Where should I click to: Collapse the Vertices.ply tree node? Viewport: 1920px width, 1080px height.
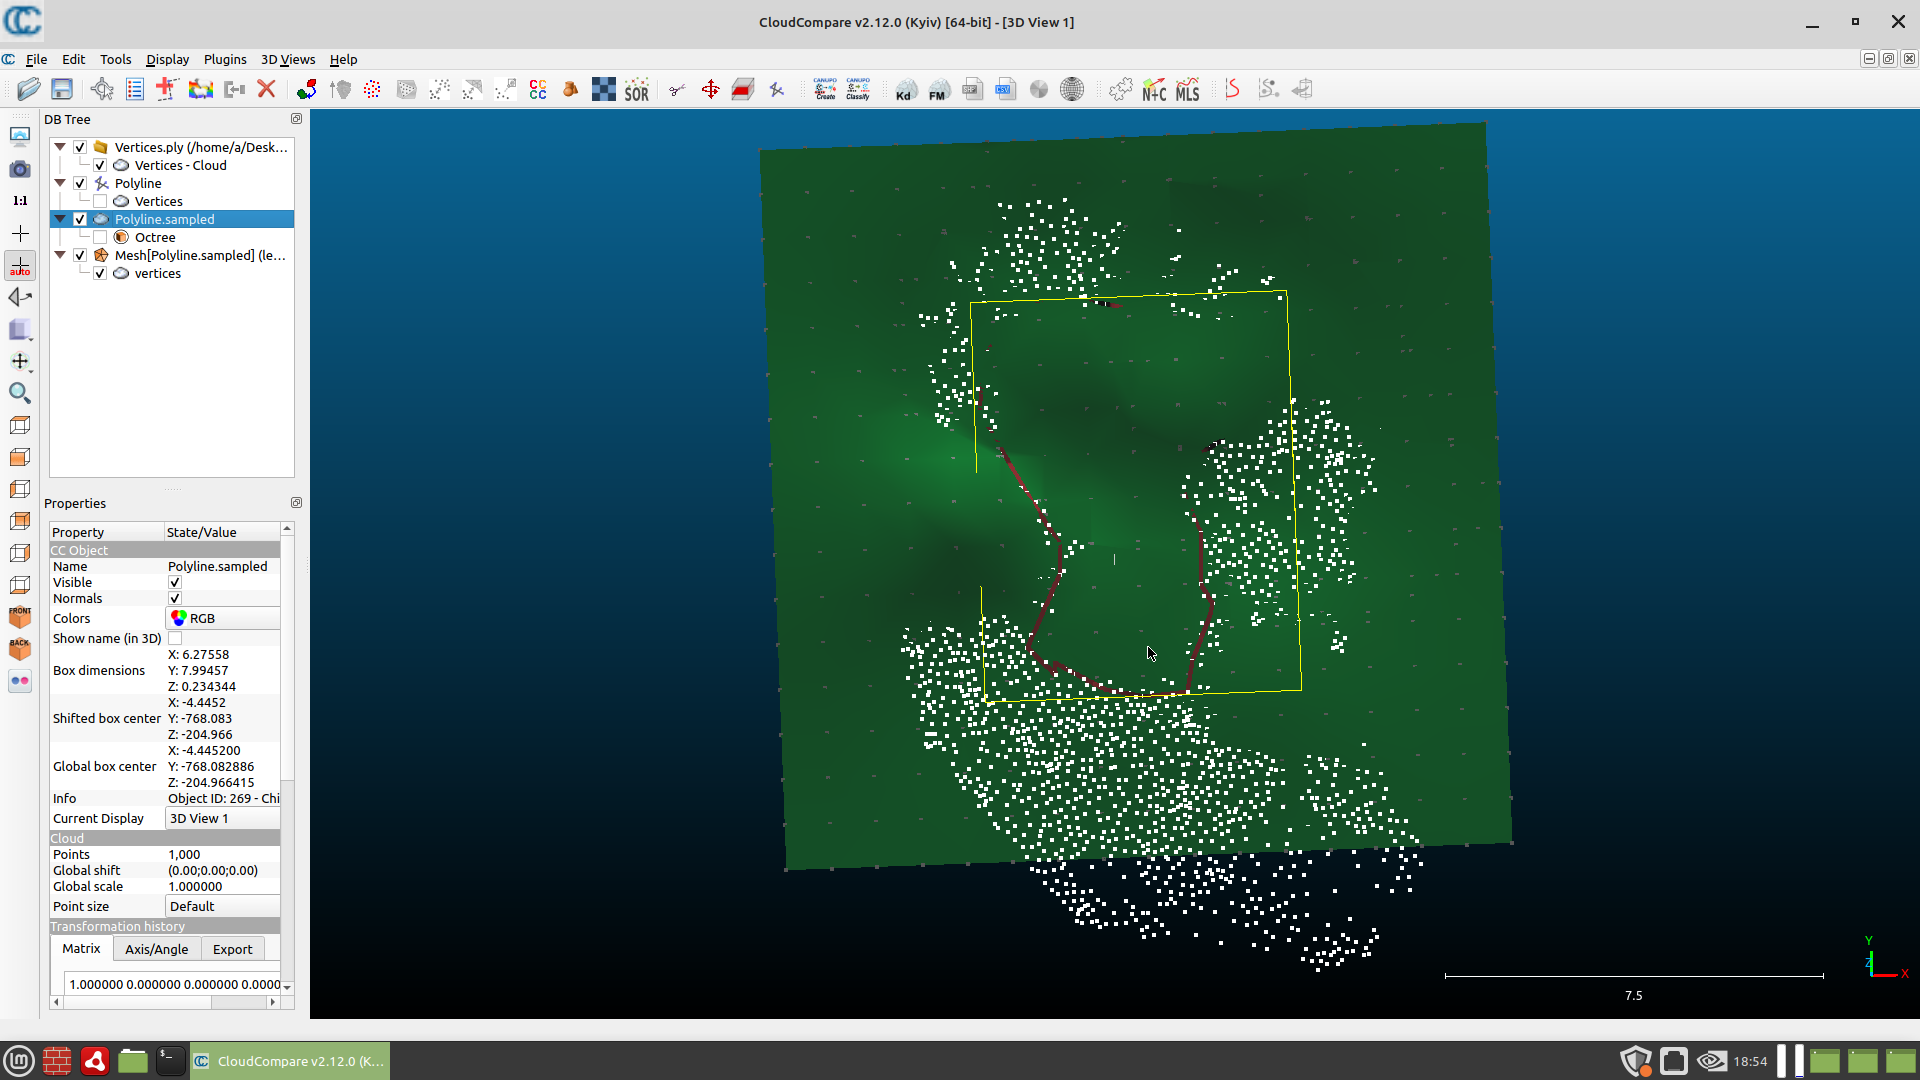coord(60,147)
